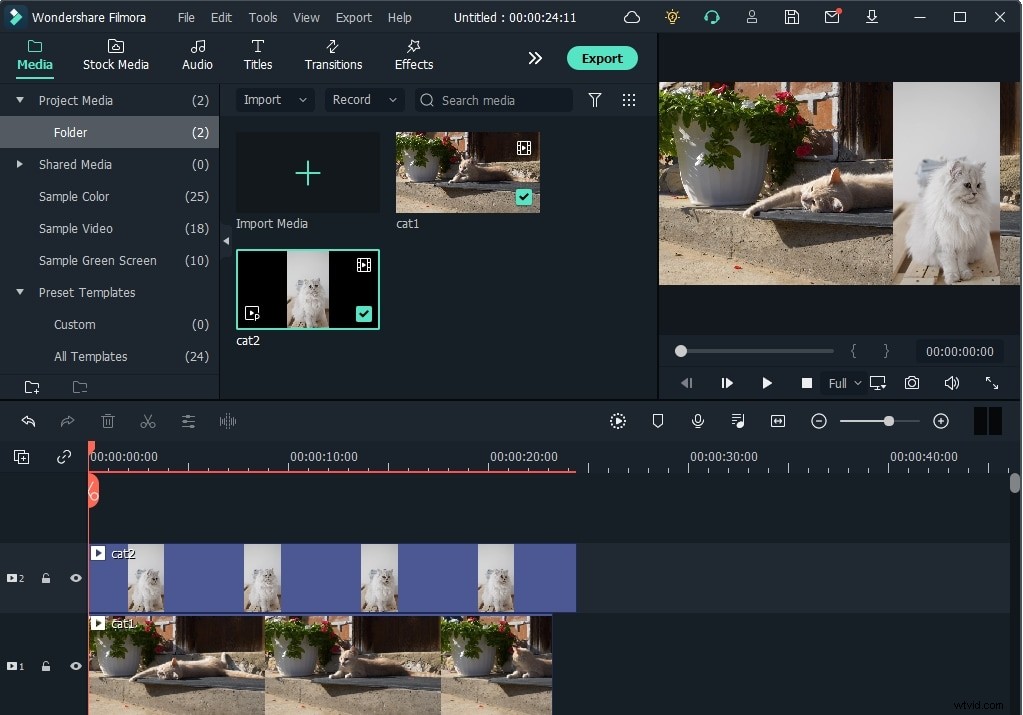Enter fullscreen preview using the expand arrows icon
The height and width of the screenshot is (715, 1023).
pyautogui.click(x=991, y=383)
